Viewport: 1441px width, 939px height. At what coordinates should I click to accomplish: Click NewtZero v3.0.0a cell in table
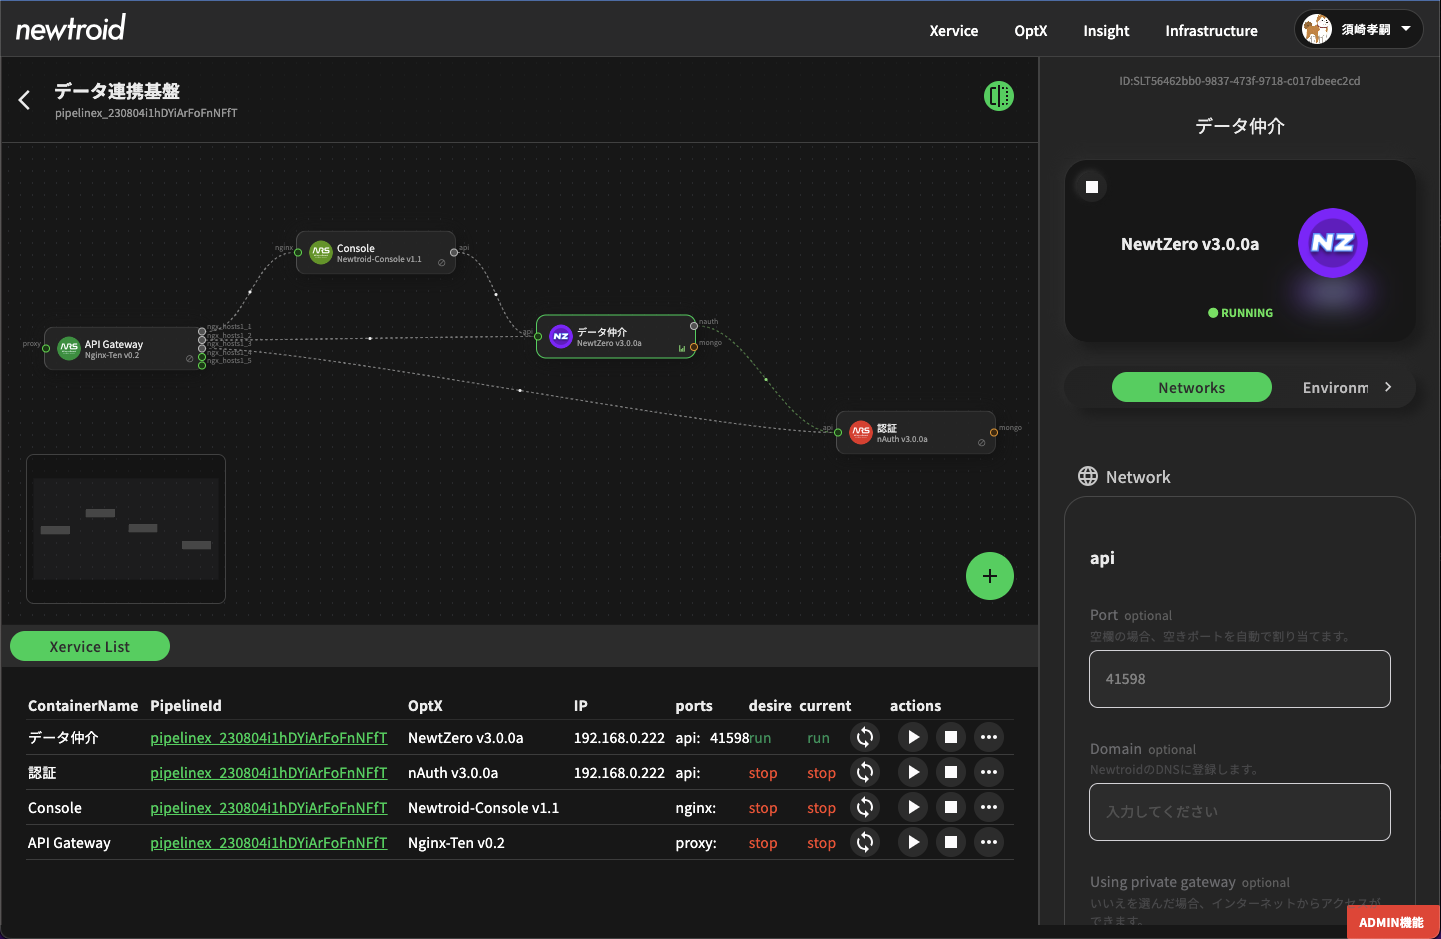(465, 737)
